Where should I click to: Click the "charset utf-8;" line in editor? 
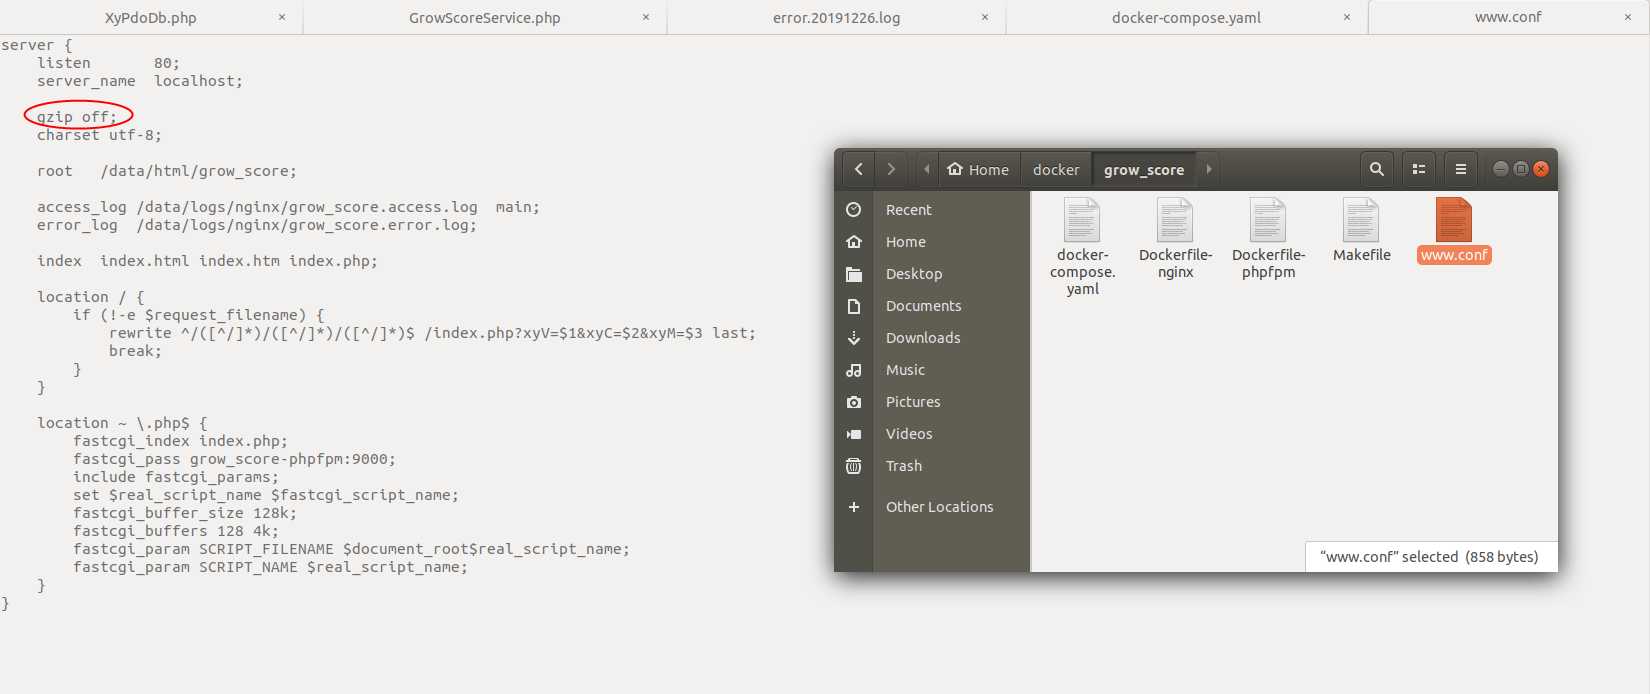pos(99,135)
